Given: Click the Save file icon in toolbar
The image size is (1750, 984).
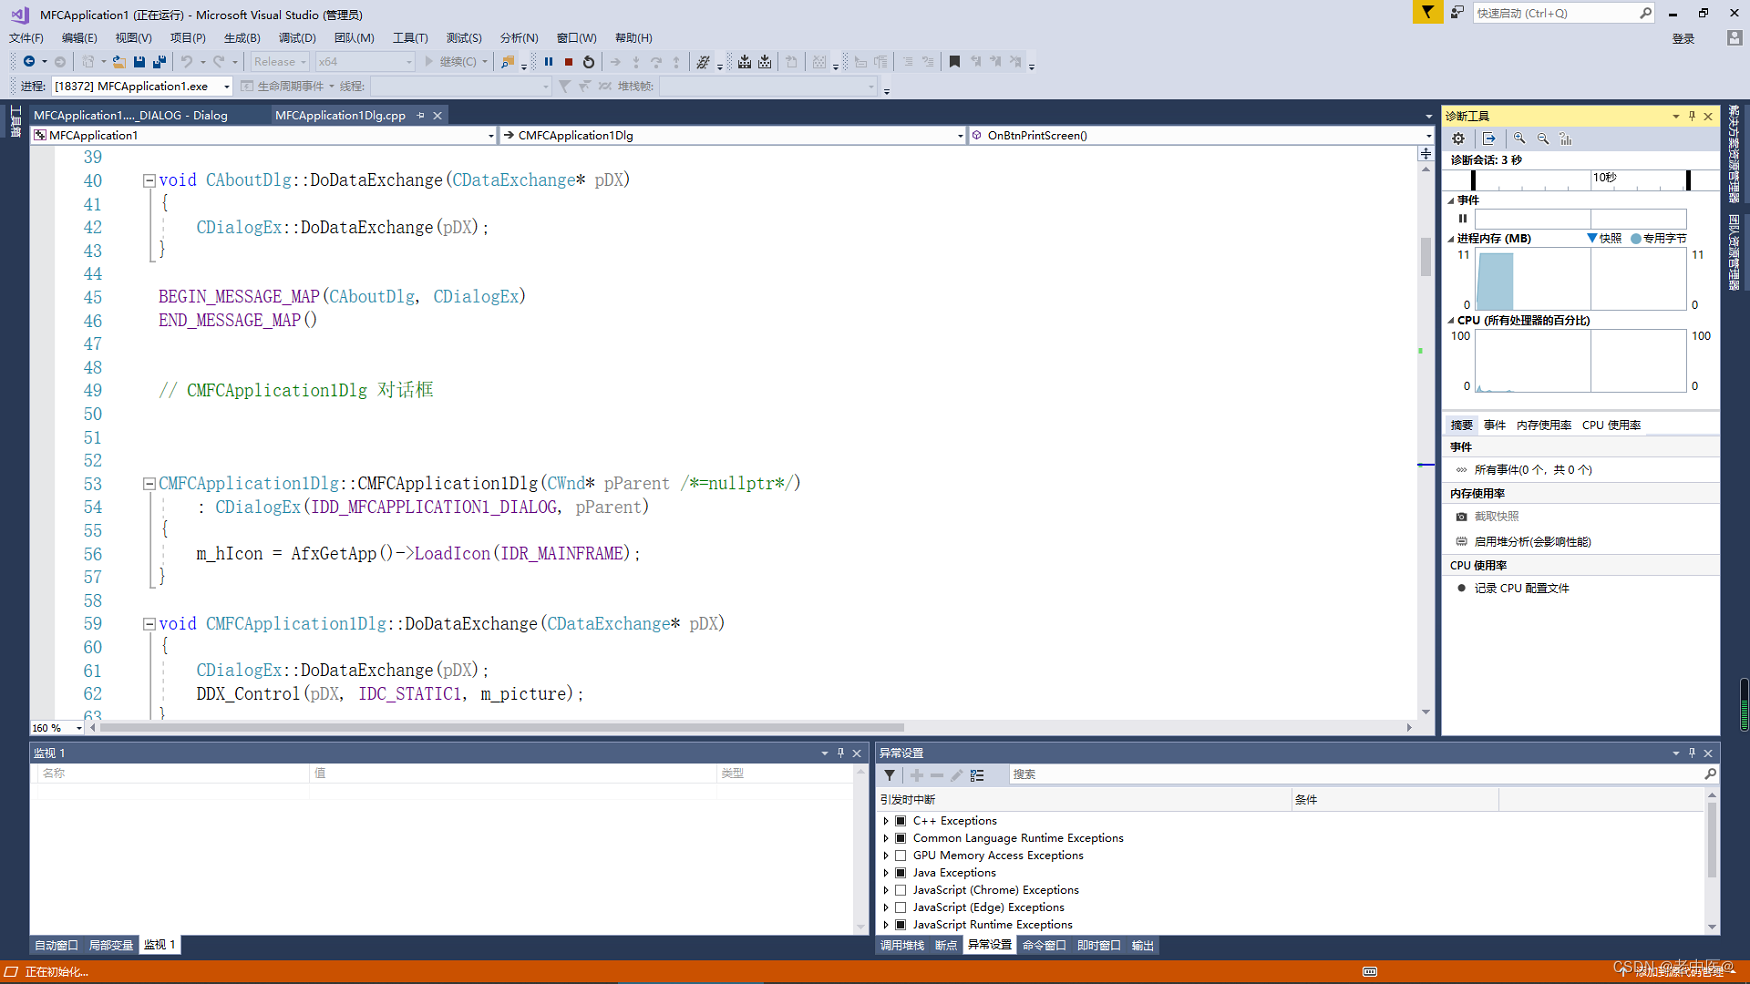Looking at the screenshot, I should pyautogui.click(x=139, y=62).
